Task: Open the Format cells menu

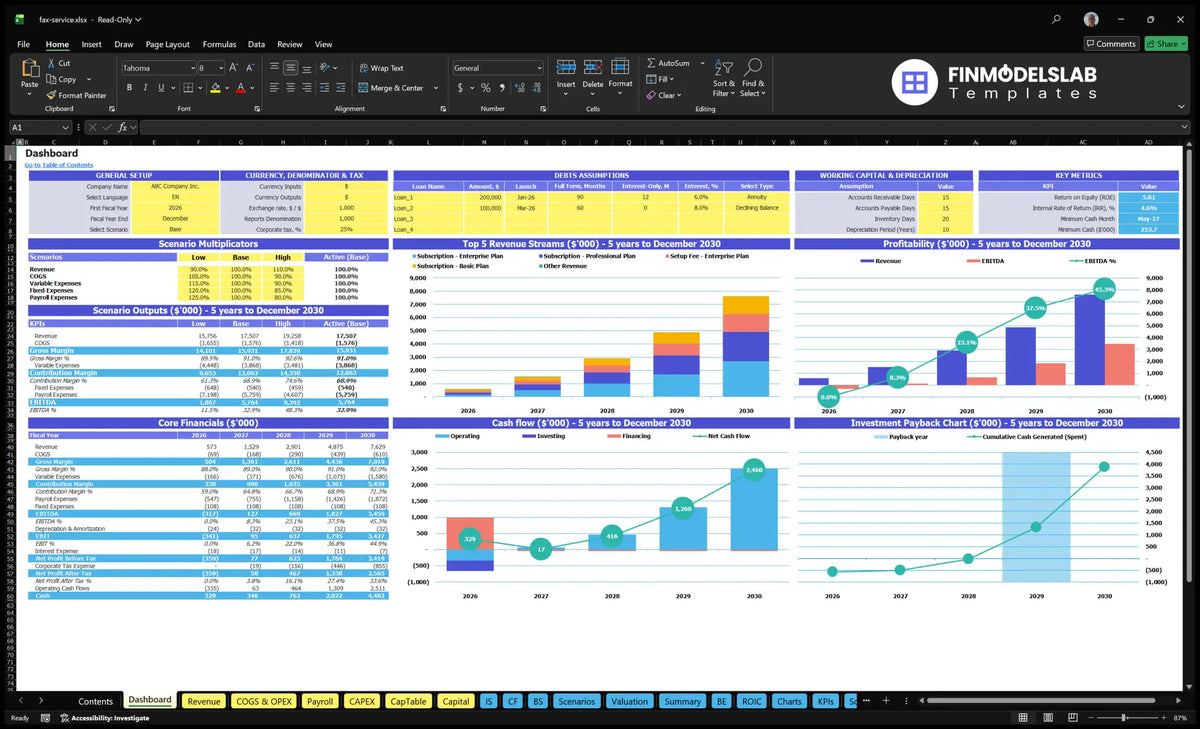Action: click(620, 74)
